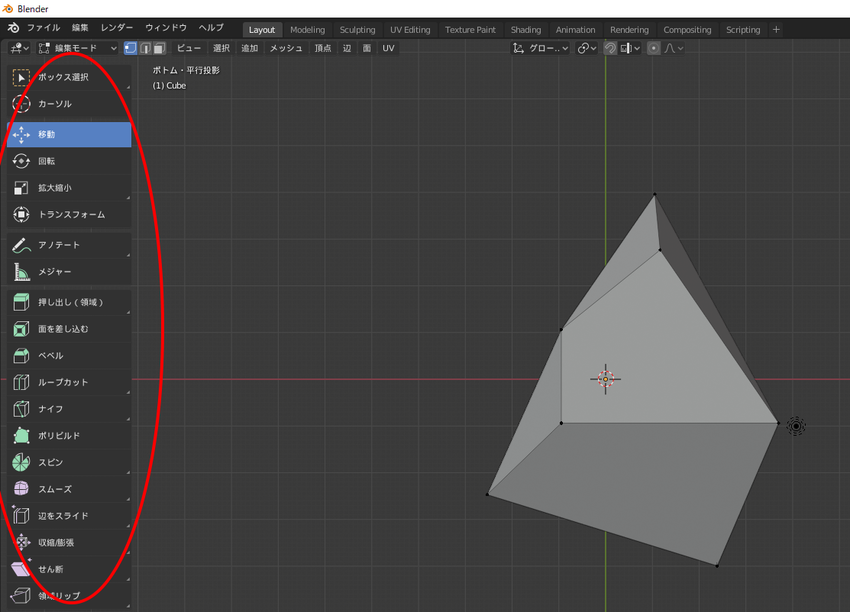Toggle proportional editing button

point(654,48)
